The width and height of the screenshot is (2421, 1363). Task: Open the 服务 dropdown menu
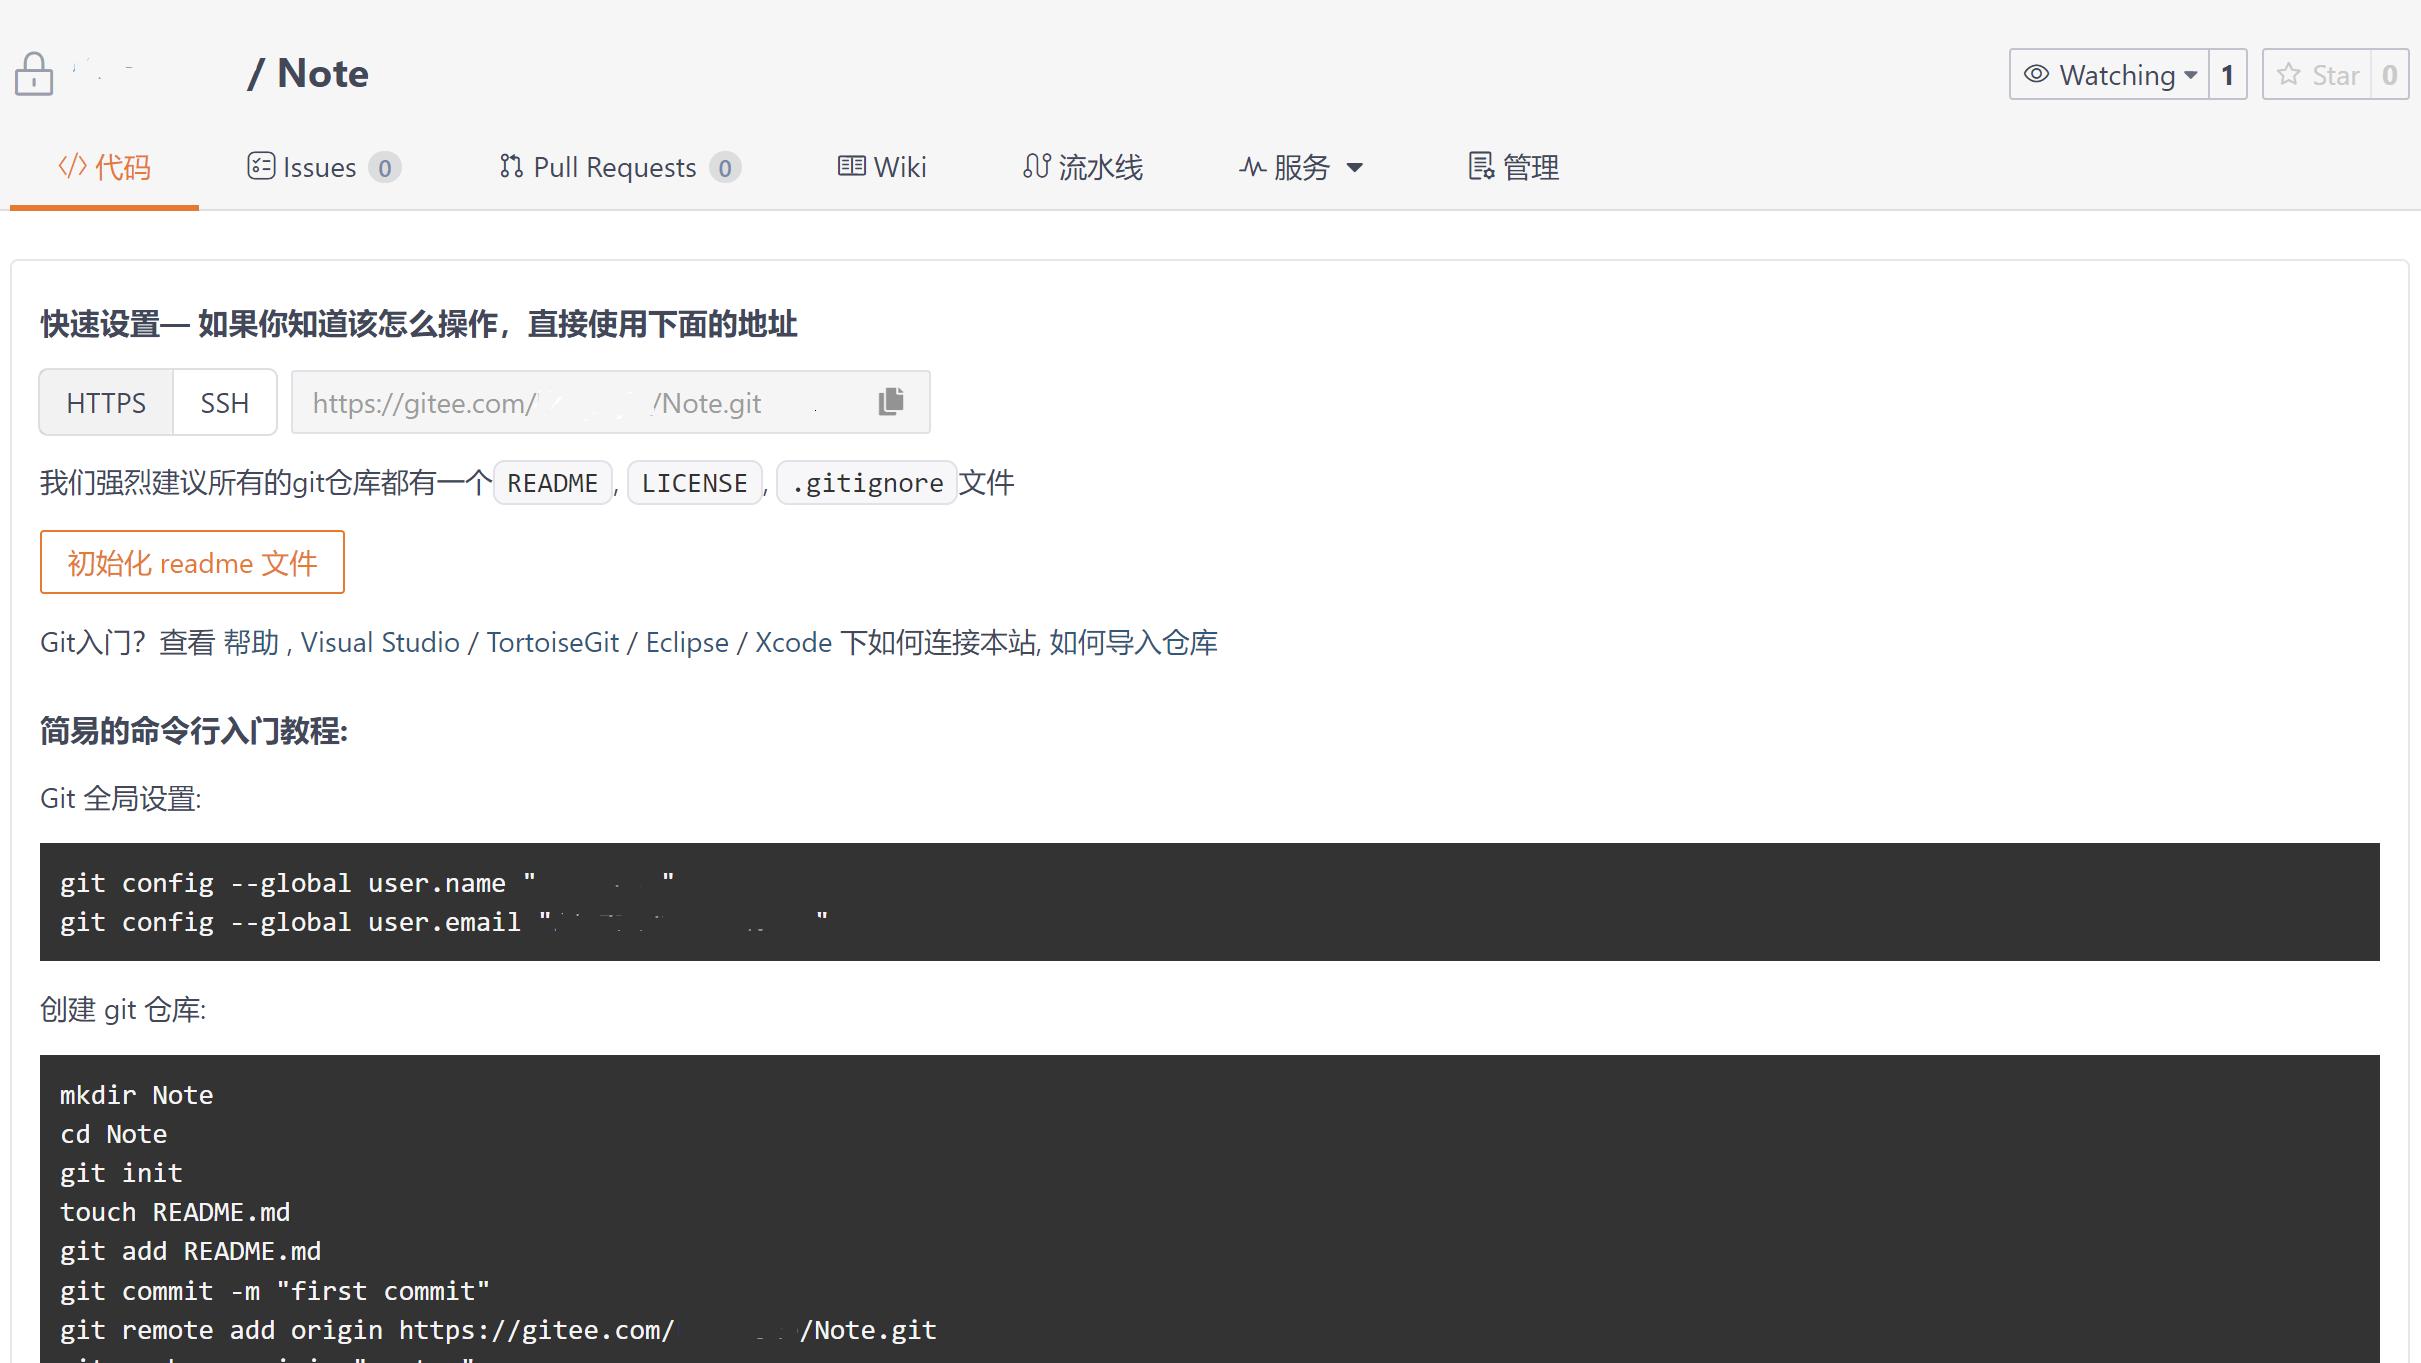coord(1301,167)
